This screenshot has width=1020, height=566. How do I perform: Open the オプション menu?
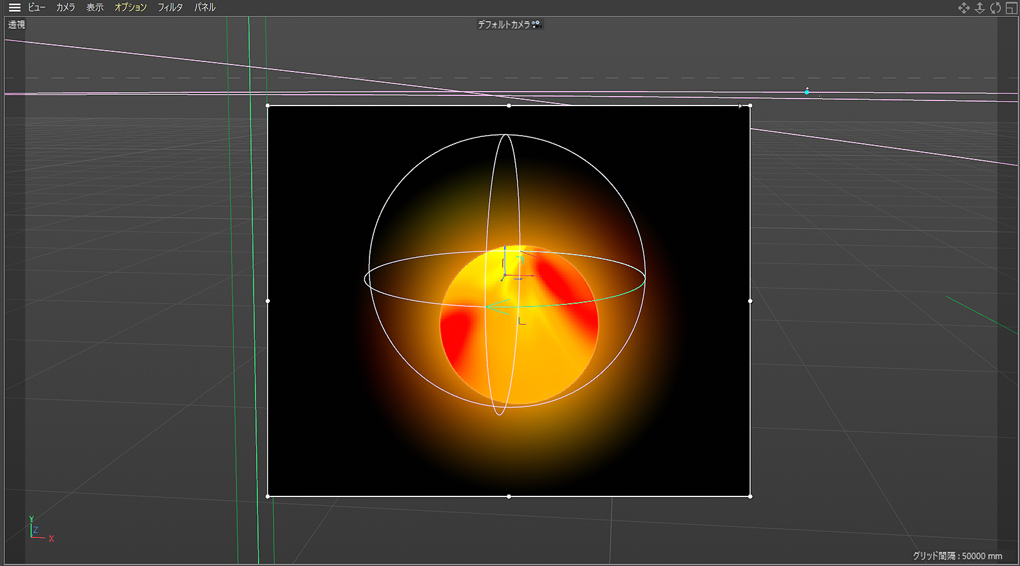tap(130, 7)
